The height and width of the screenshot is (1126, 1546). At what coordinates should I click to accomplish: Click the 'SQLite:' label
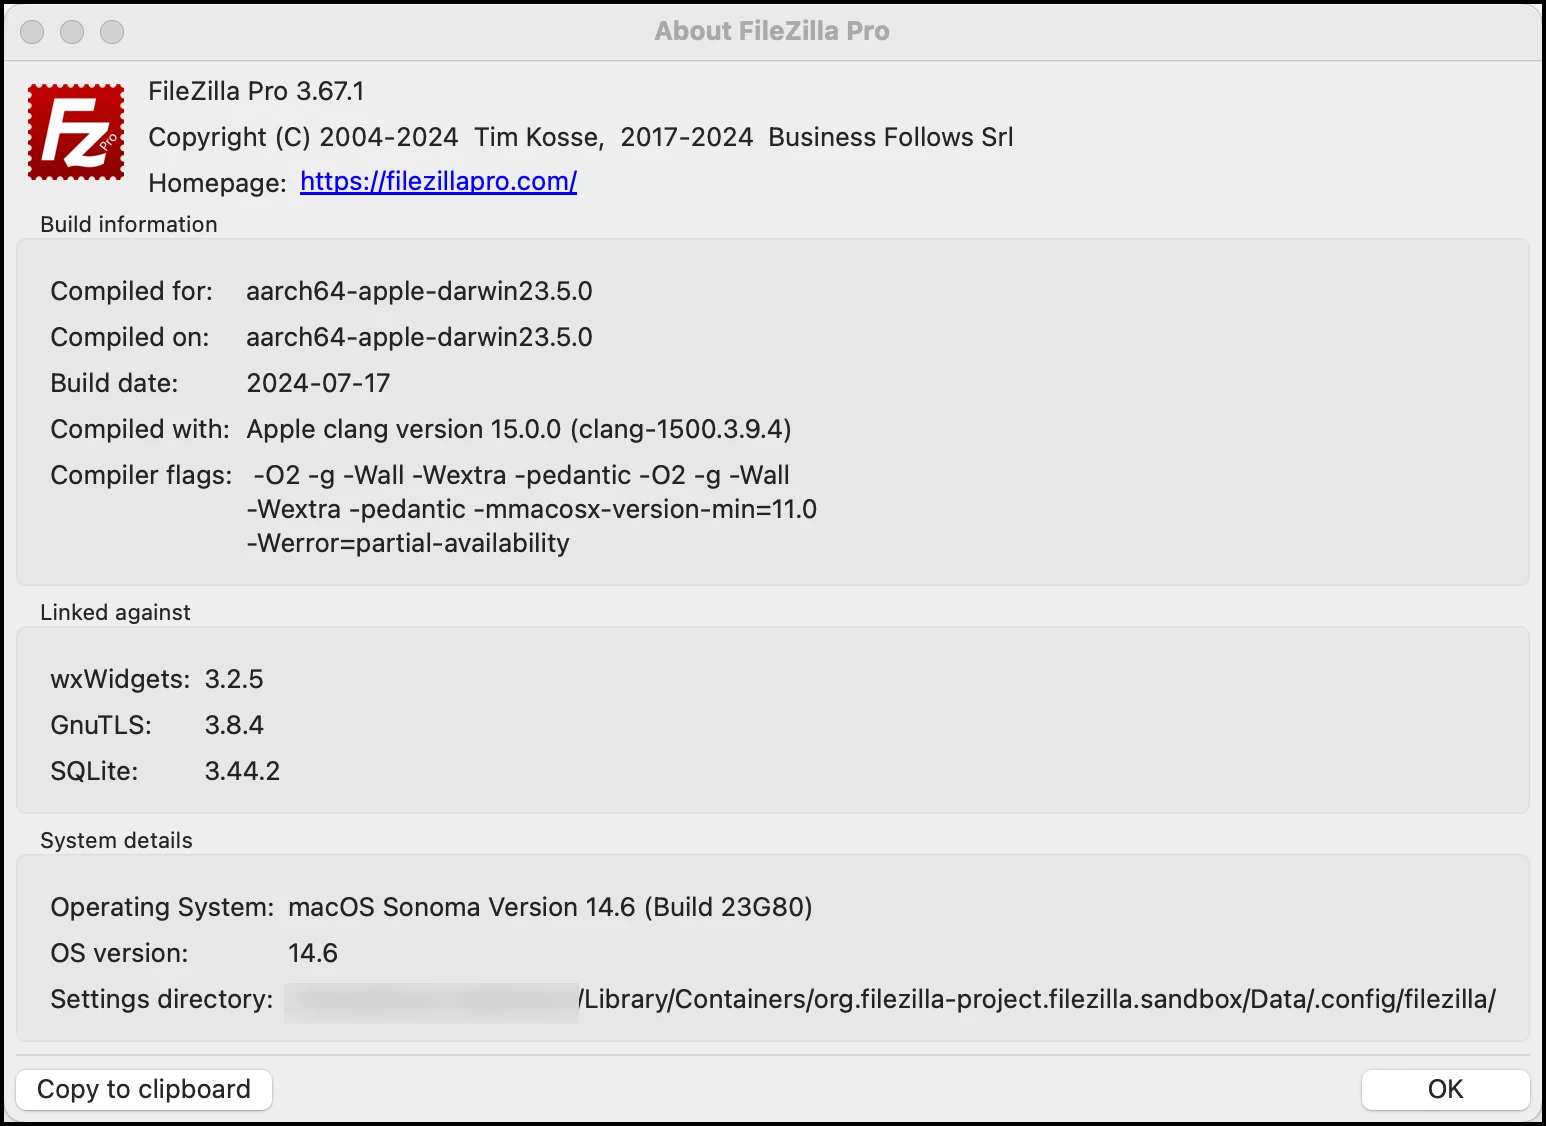point(94,771)
